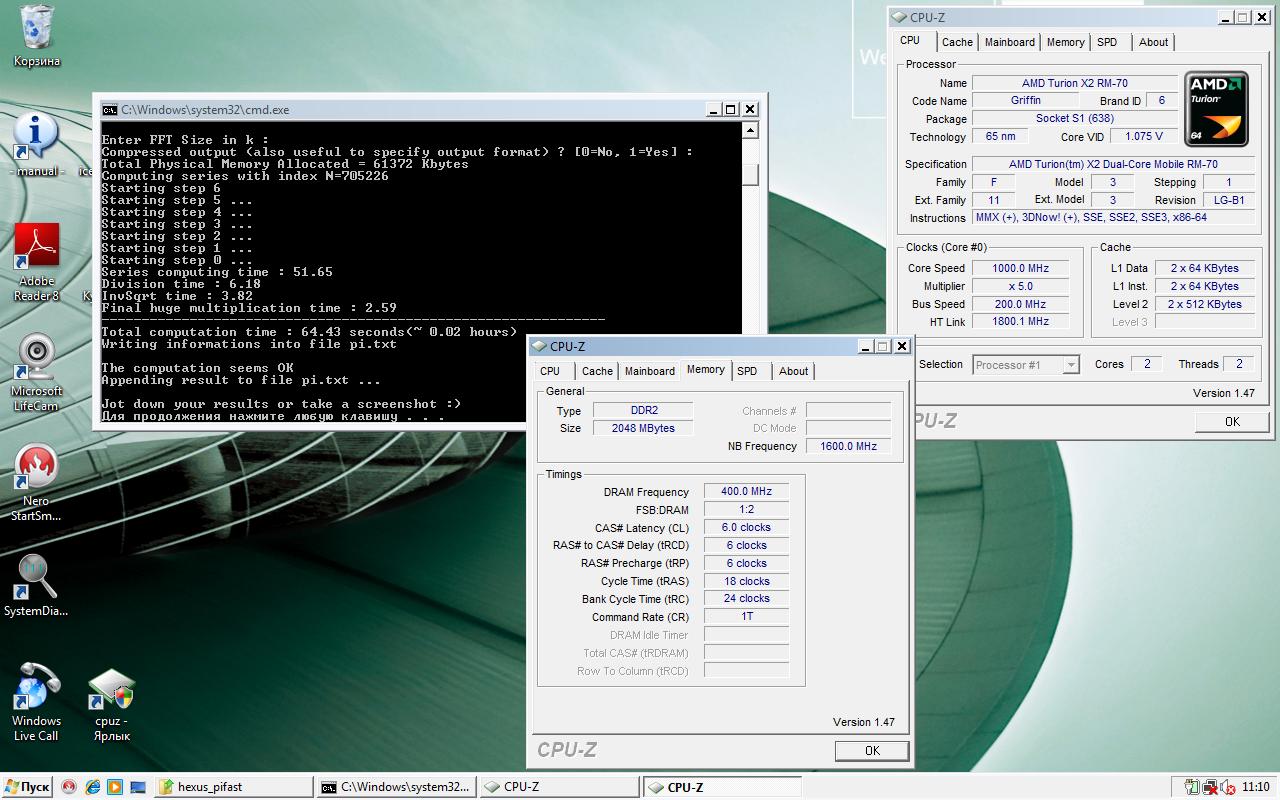This screenshot has width=1280, height=800.
Task: Click the DRAM Frequency 400.0 MHz value
Action: pos(746,491)
